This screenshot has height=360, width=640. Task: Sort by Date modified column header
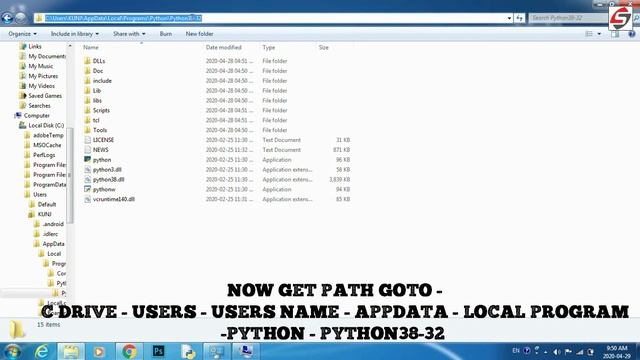[x=223, y=48]
